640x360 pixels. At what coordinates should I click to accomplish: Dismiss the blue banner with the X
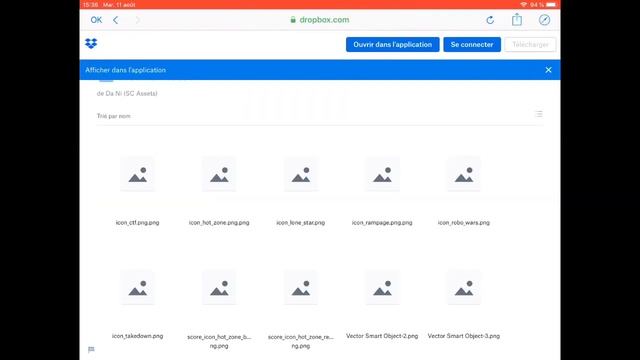[548, 70]
